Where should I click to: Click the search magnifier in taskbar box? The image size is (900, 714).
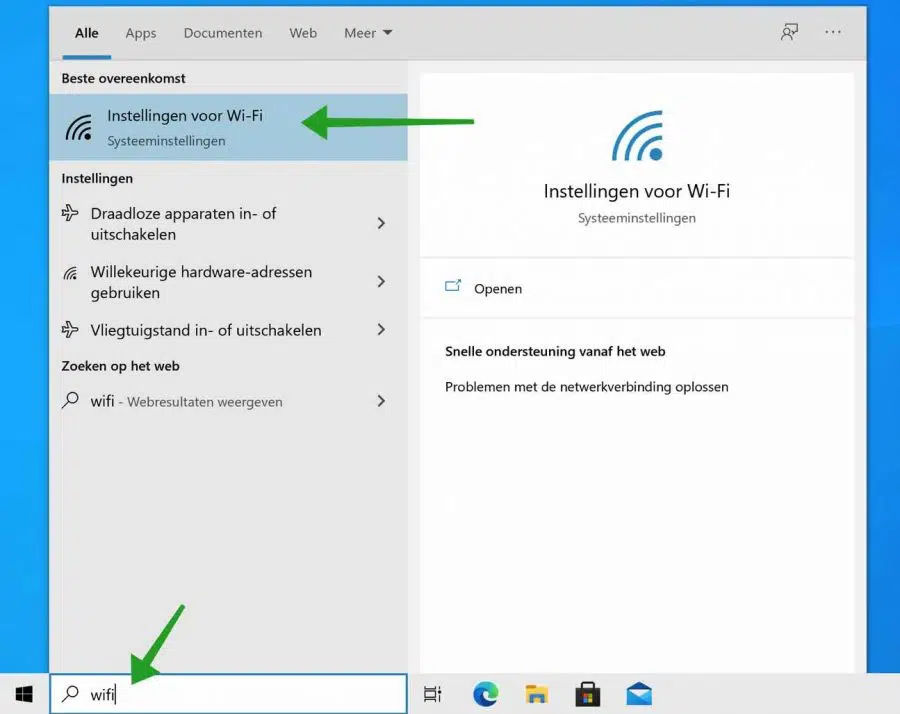tap(70, 693)
